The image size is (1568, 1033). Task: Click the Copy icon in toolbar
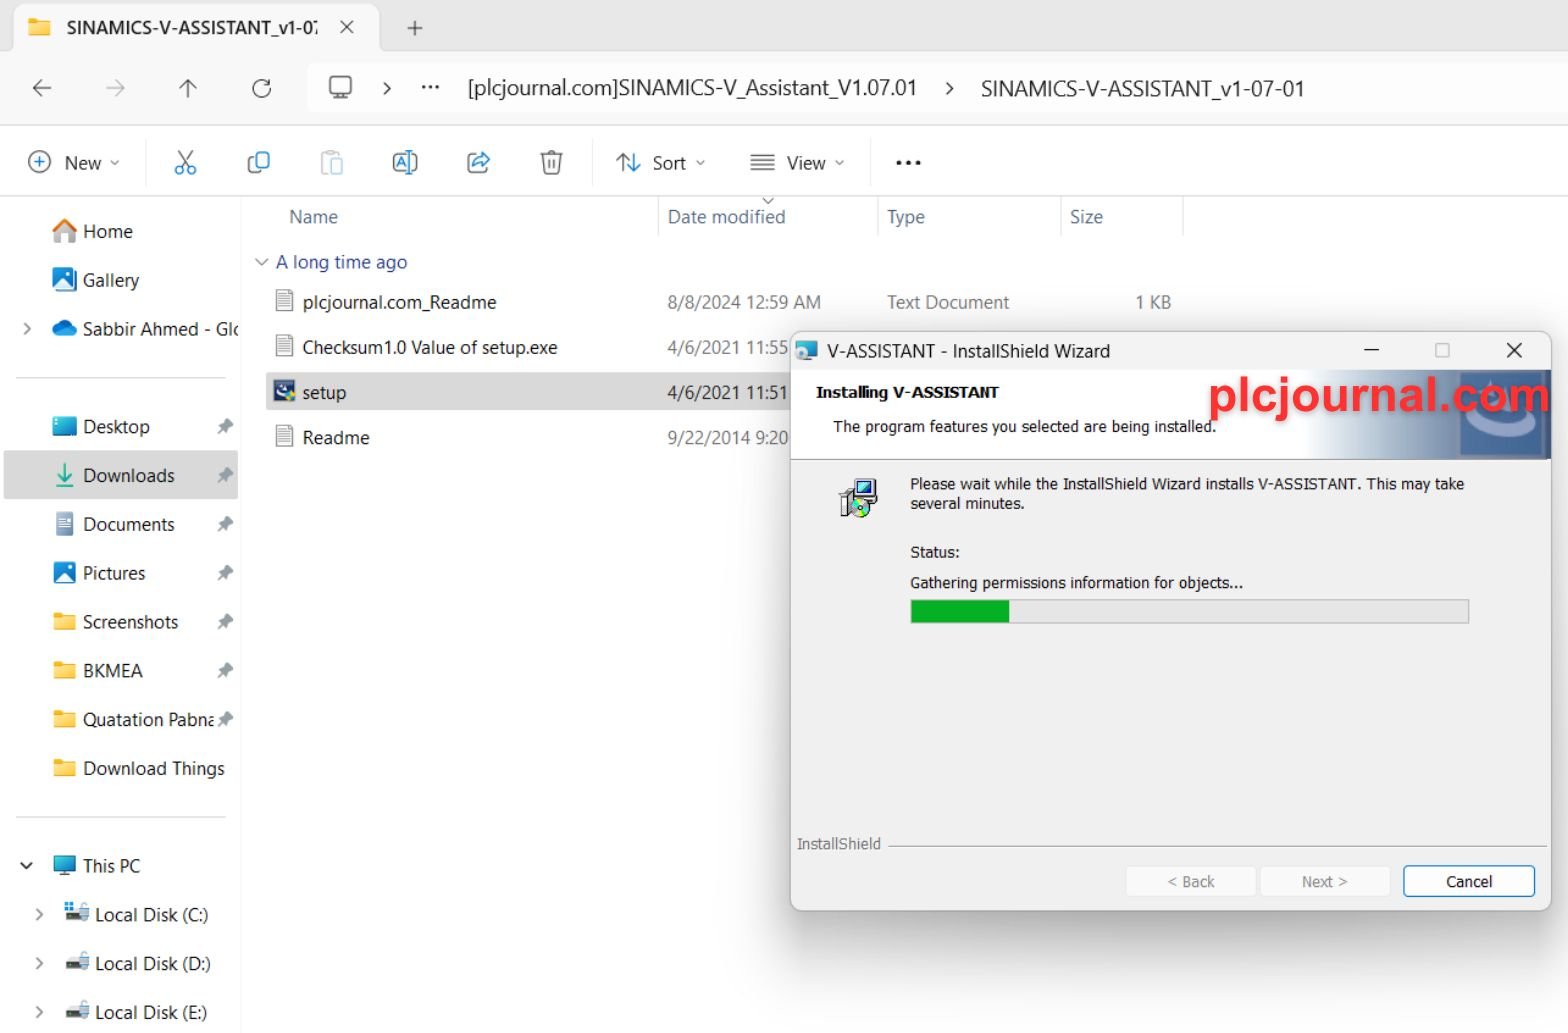click(x=258, y=162)
